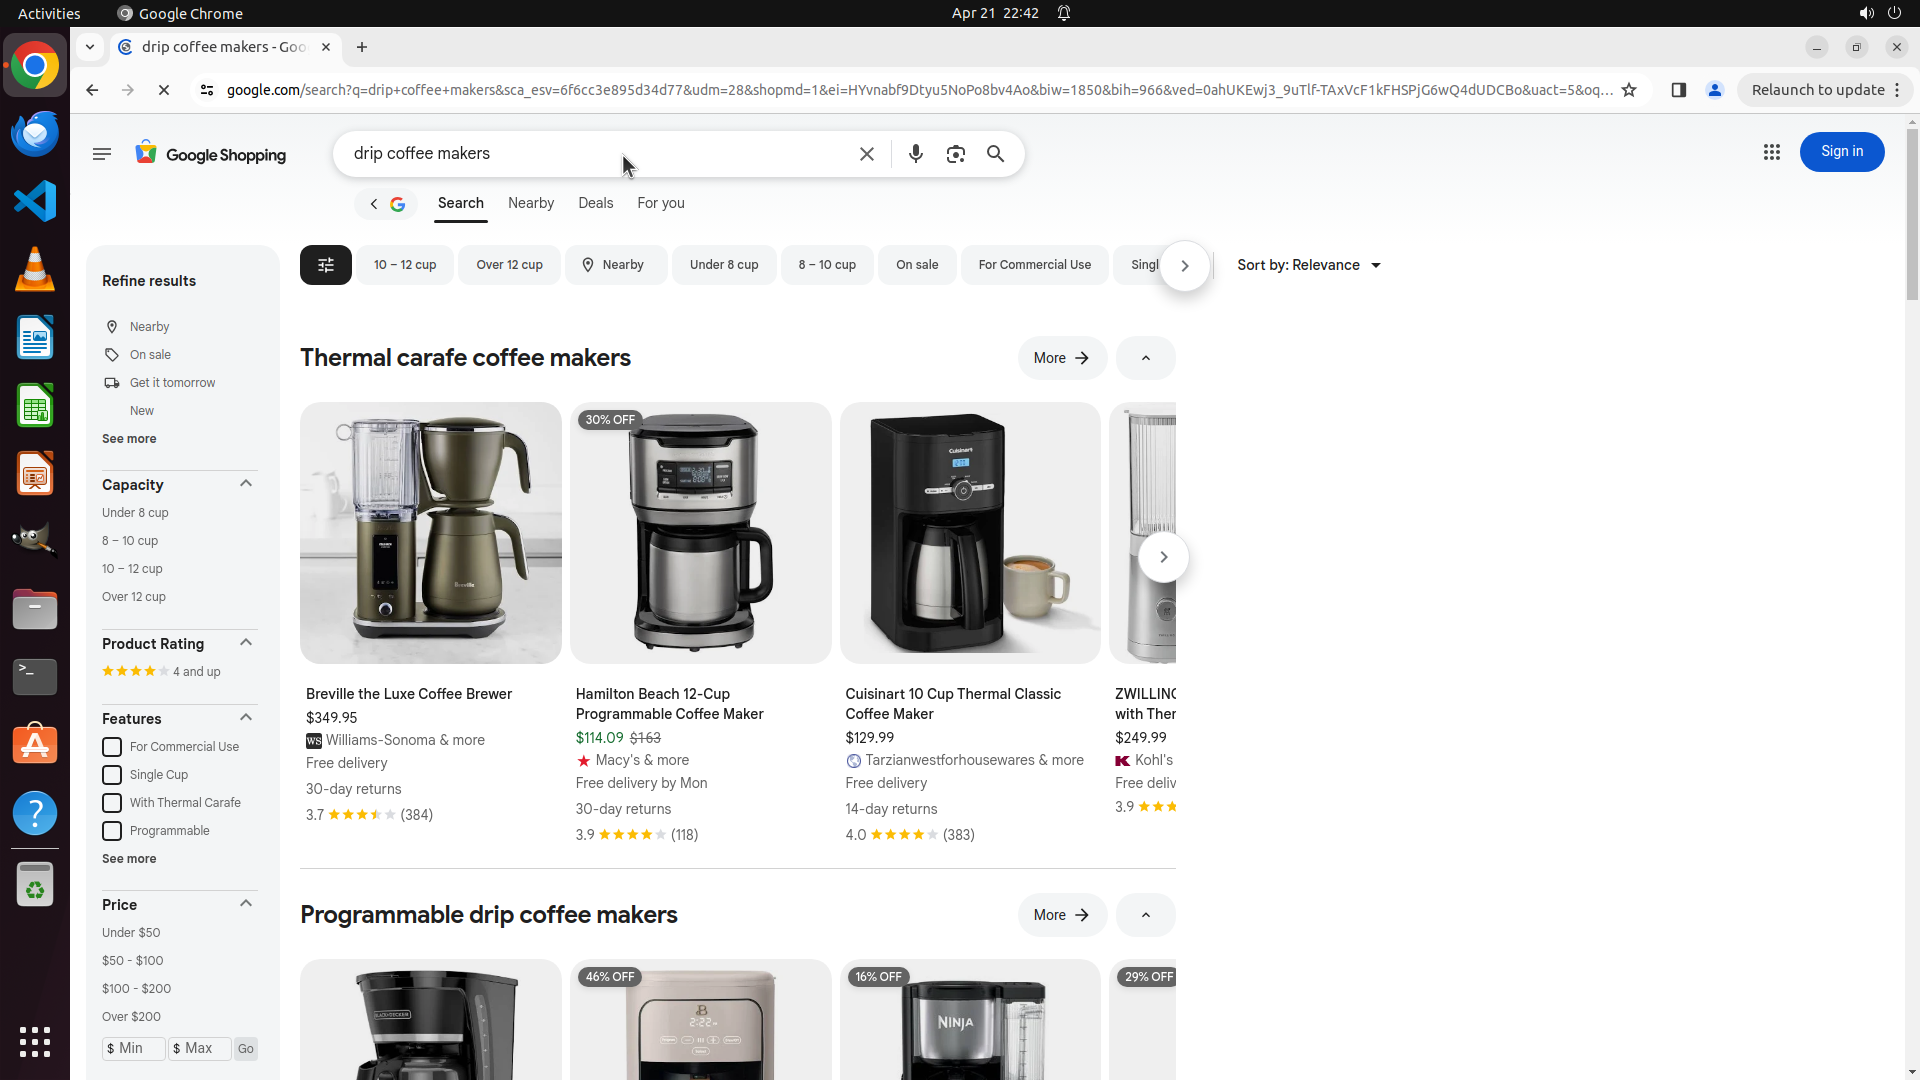The width and height of the screenshot is (1920, 1080).
Task: Click the minimum price input field
Action: point(134,1048)
